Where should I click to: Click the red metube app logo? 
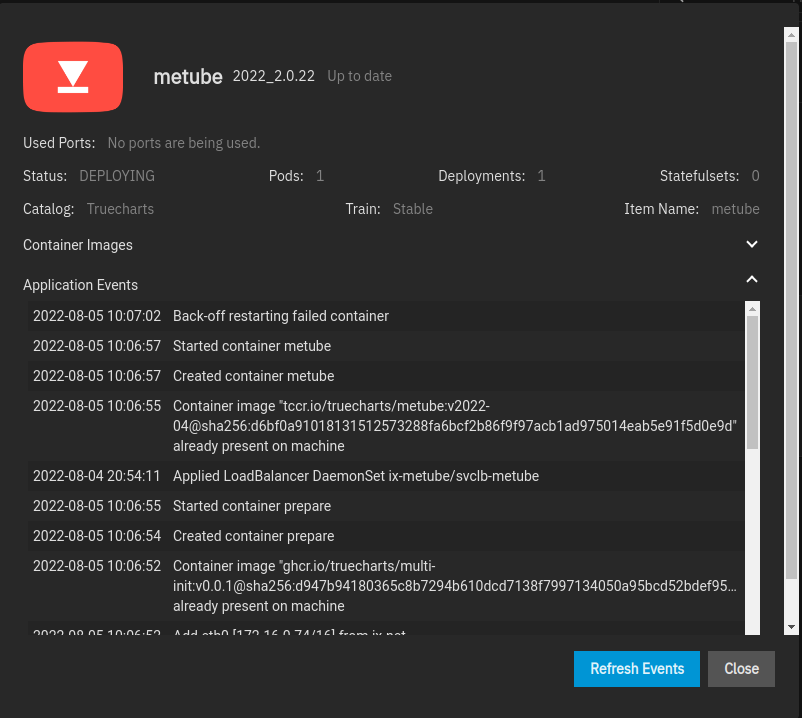[x=73, y=77]
